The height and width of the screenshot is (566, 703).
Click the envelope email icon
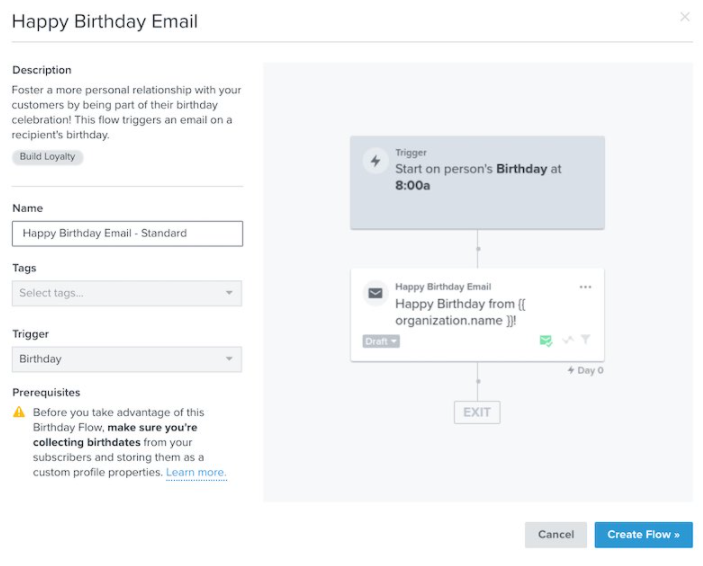(x=375, y=293)
